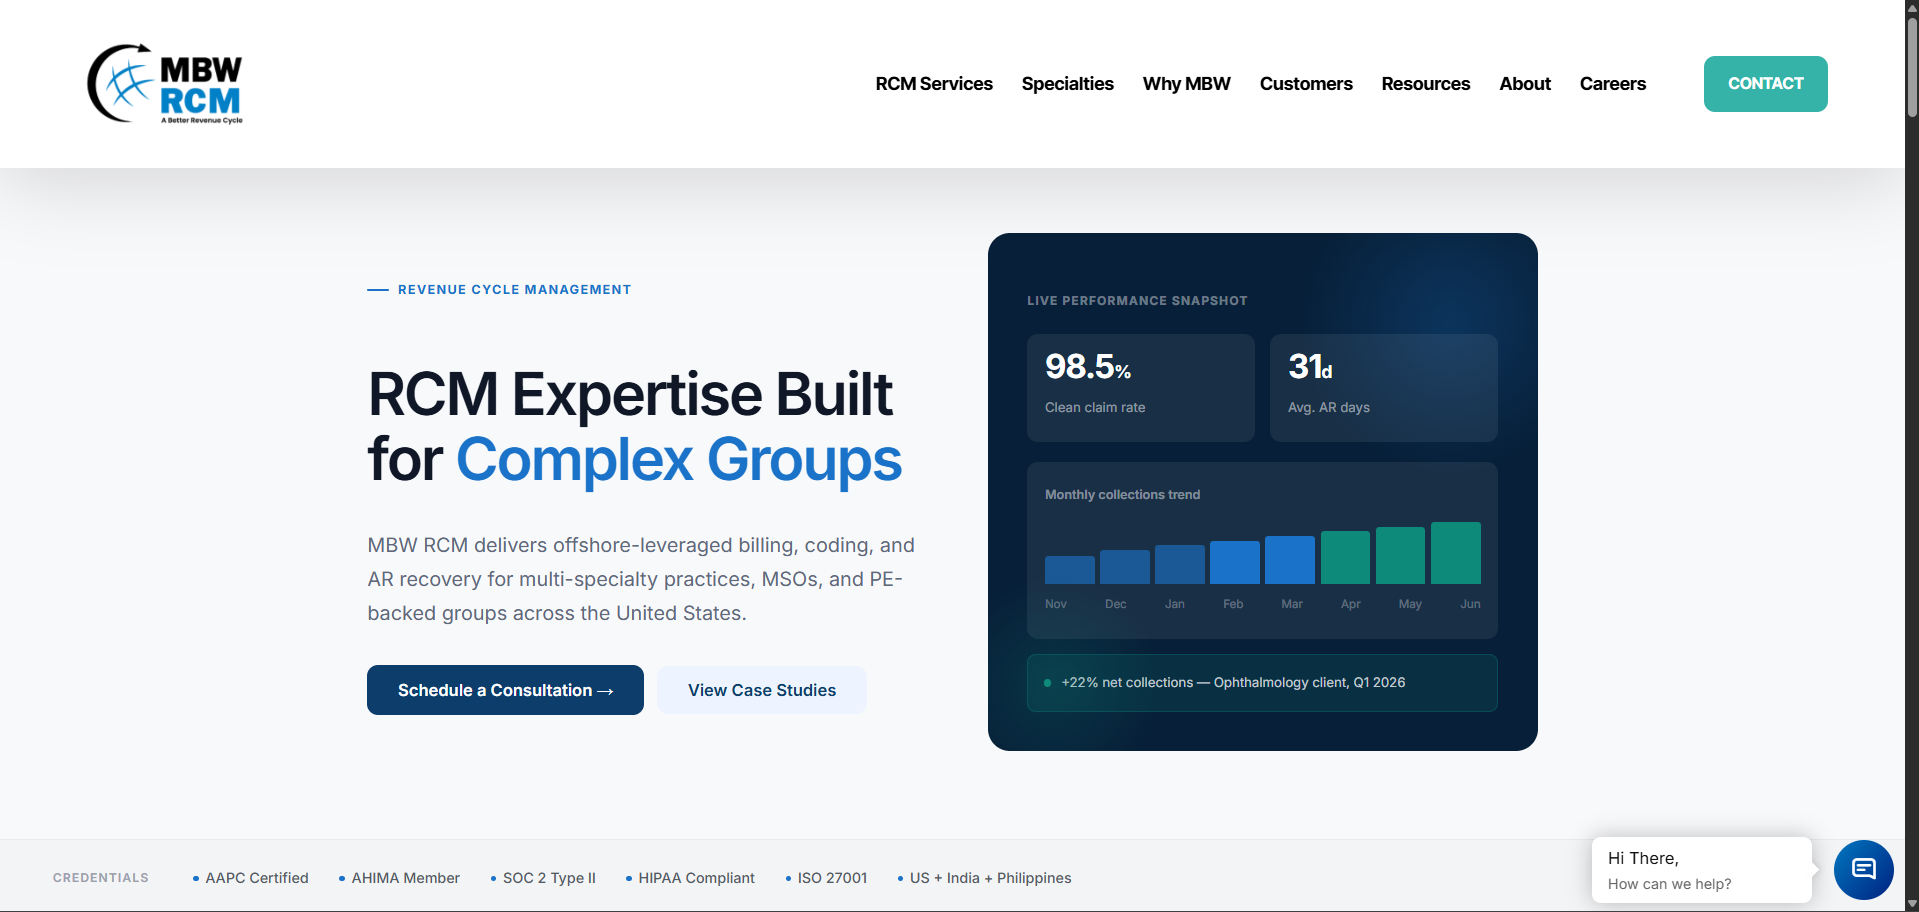Open the RCM Services menu
Viewport: 1919px width, 912px height.
click(x=934, y=84)
